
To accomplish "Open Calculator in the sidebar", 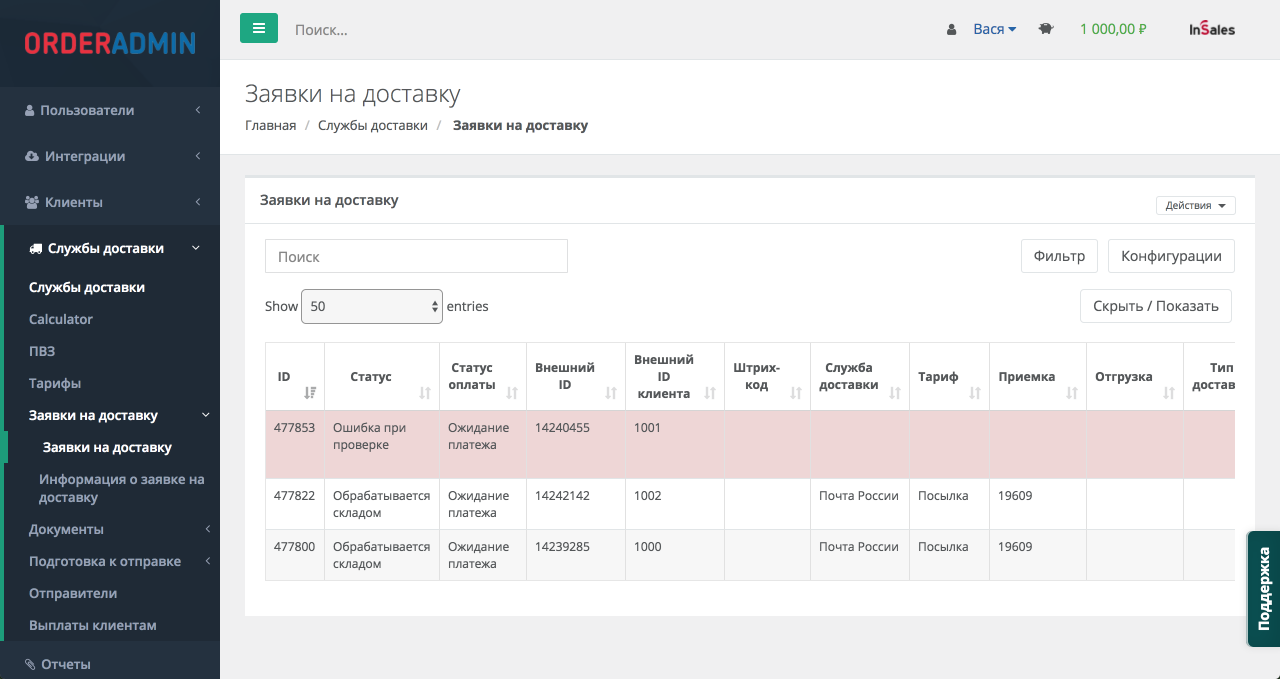I will tap(61, 319).
